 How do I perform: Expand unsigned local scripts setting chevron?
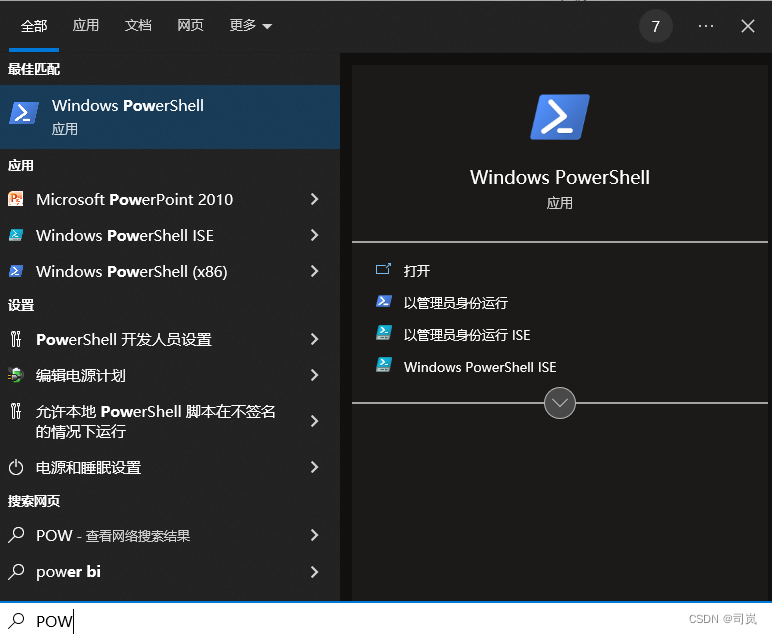coord(314,421)
